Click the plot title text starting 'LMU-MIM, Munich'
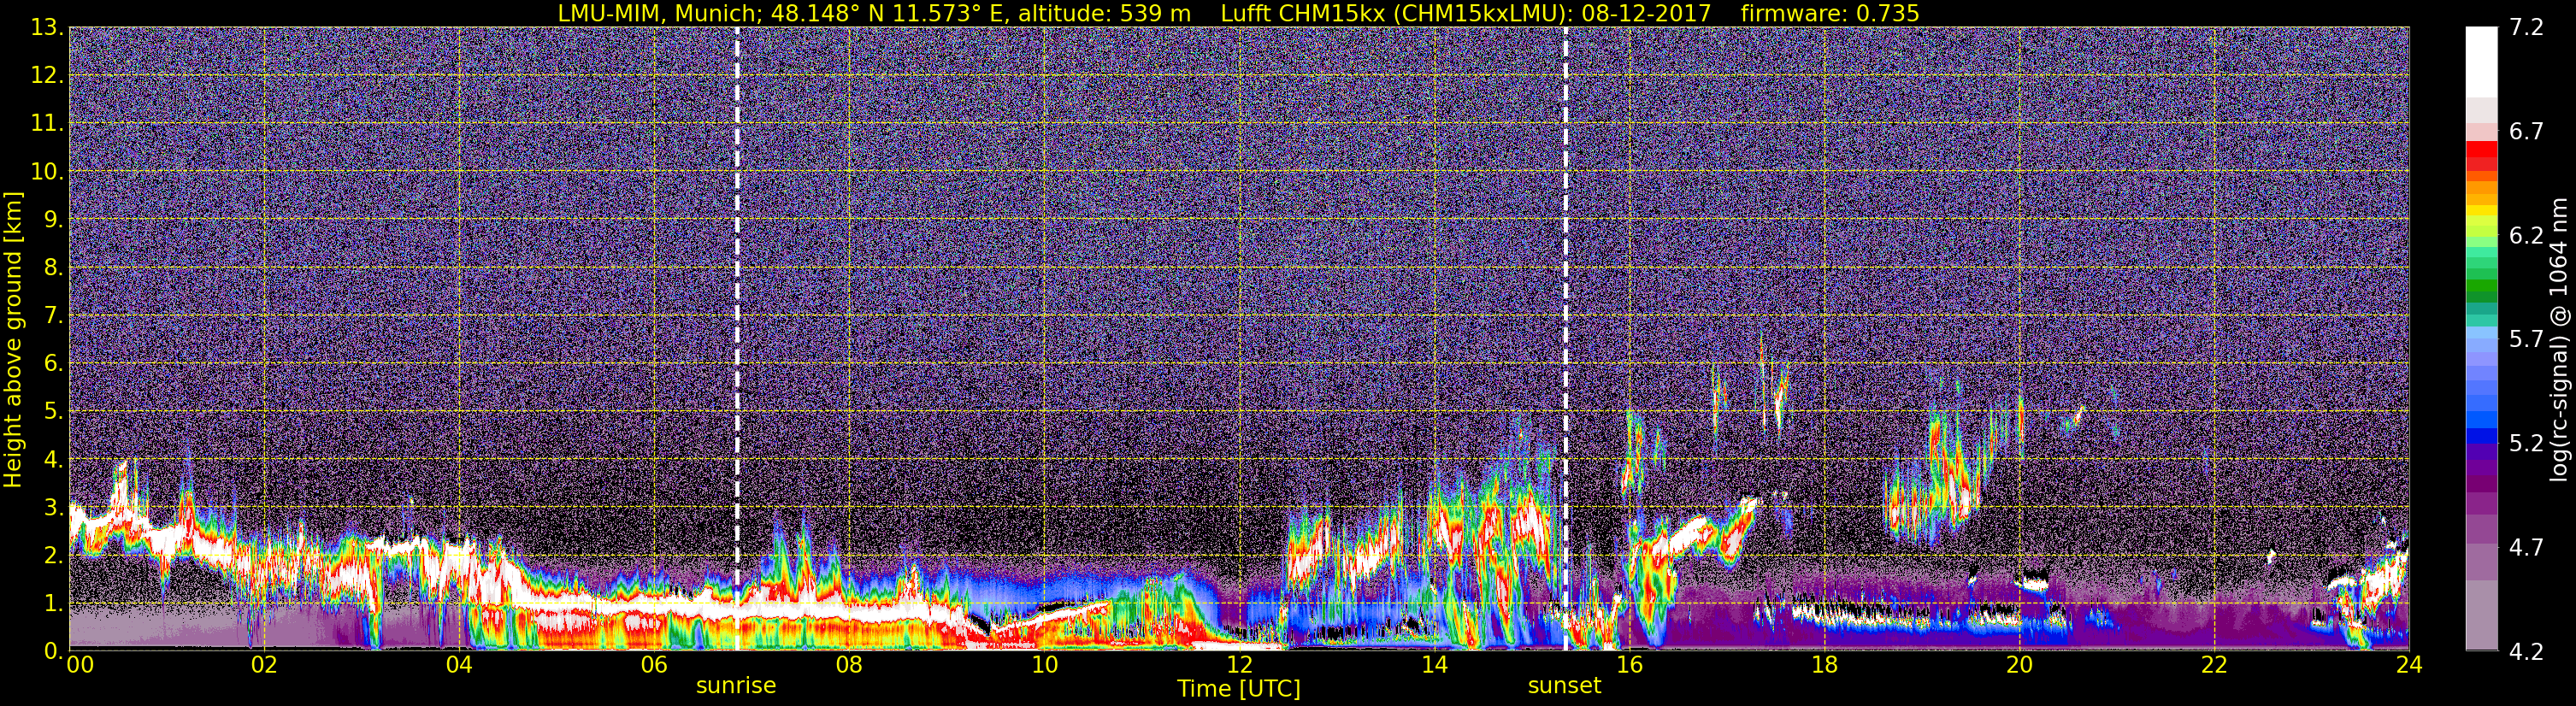Viewport: 2576px width, 706px height. [x=1237, y=13]
